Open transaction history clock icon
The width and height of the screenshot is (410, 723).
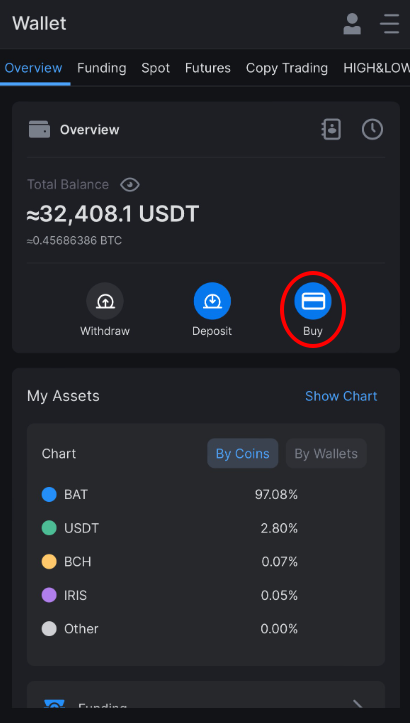pos(372,130)
